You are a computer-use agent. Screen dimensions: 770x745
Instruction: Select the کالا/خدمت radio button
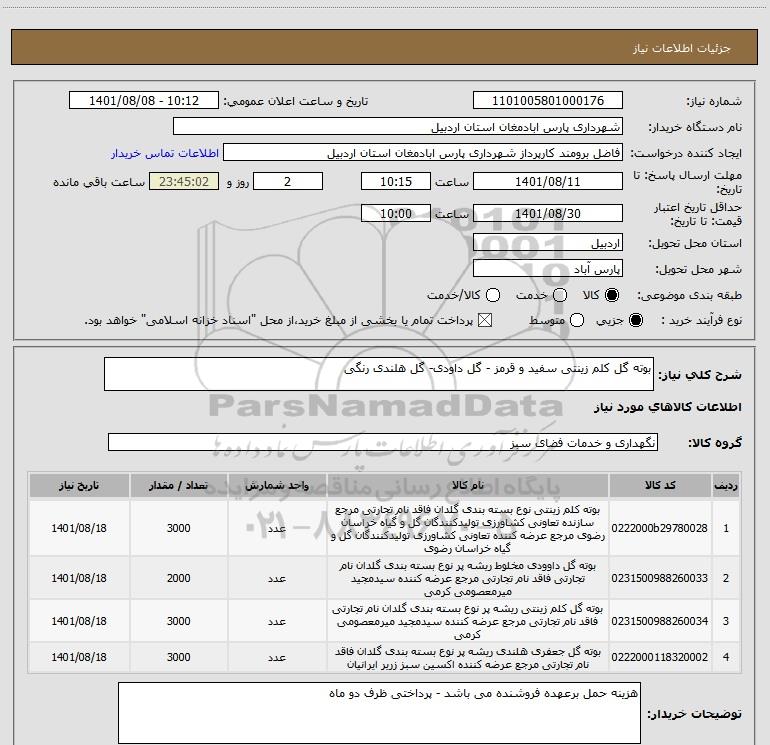tap(493, 295)
